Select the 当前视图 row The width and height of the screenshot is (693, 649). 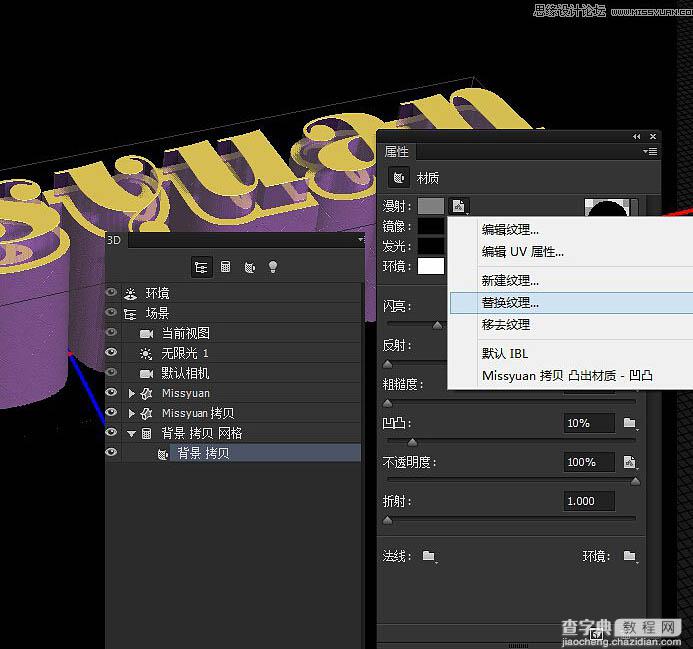241,333
